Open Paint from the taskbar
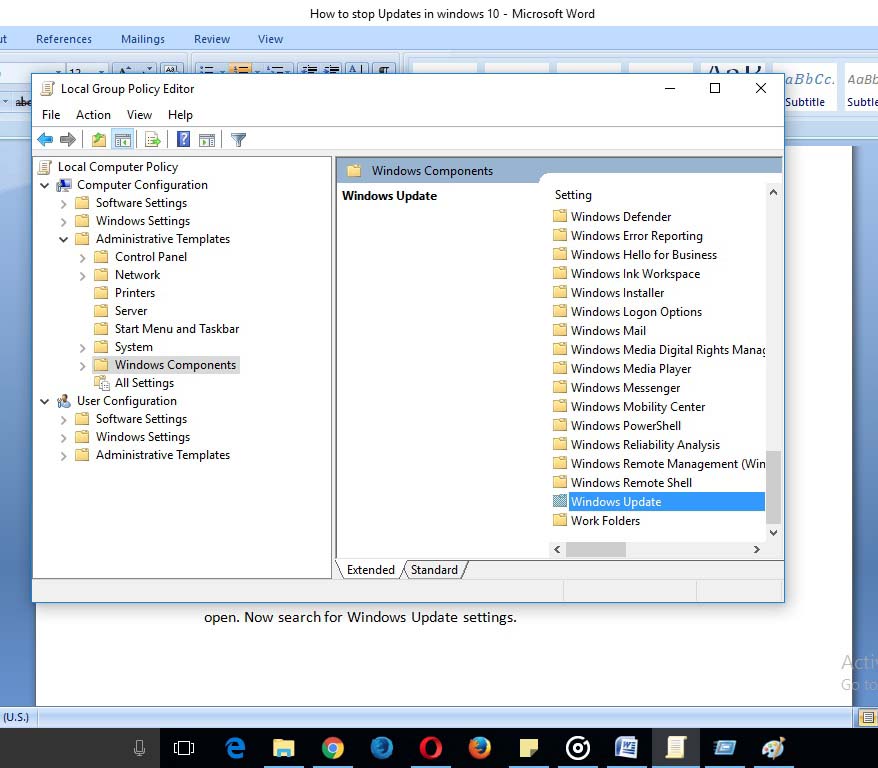Viewport: 878px width, 768px height. pyautogui.click(x=773, y=748)
